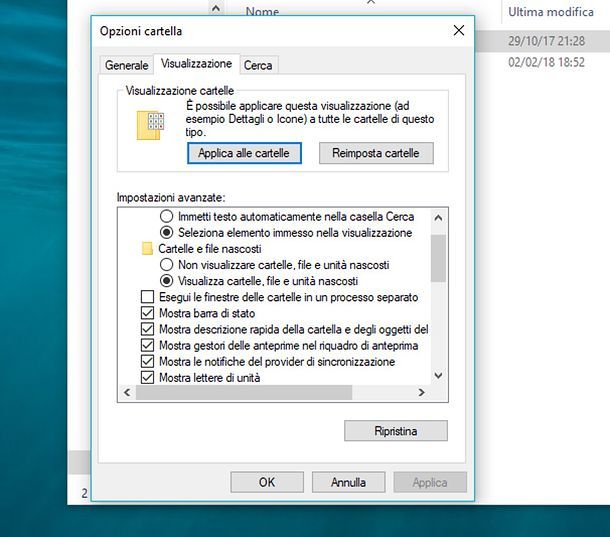The width and height of the screenshot is (610, 537).
Task: Click the Explorer collapse chevron beside Nome
Action: point(216,8)
